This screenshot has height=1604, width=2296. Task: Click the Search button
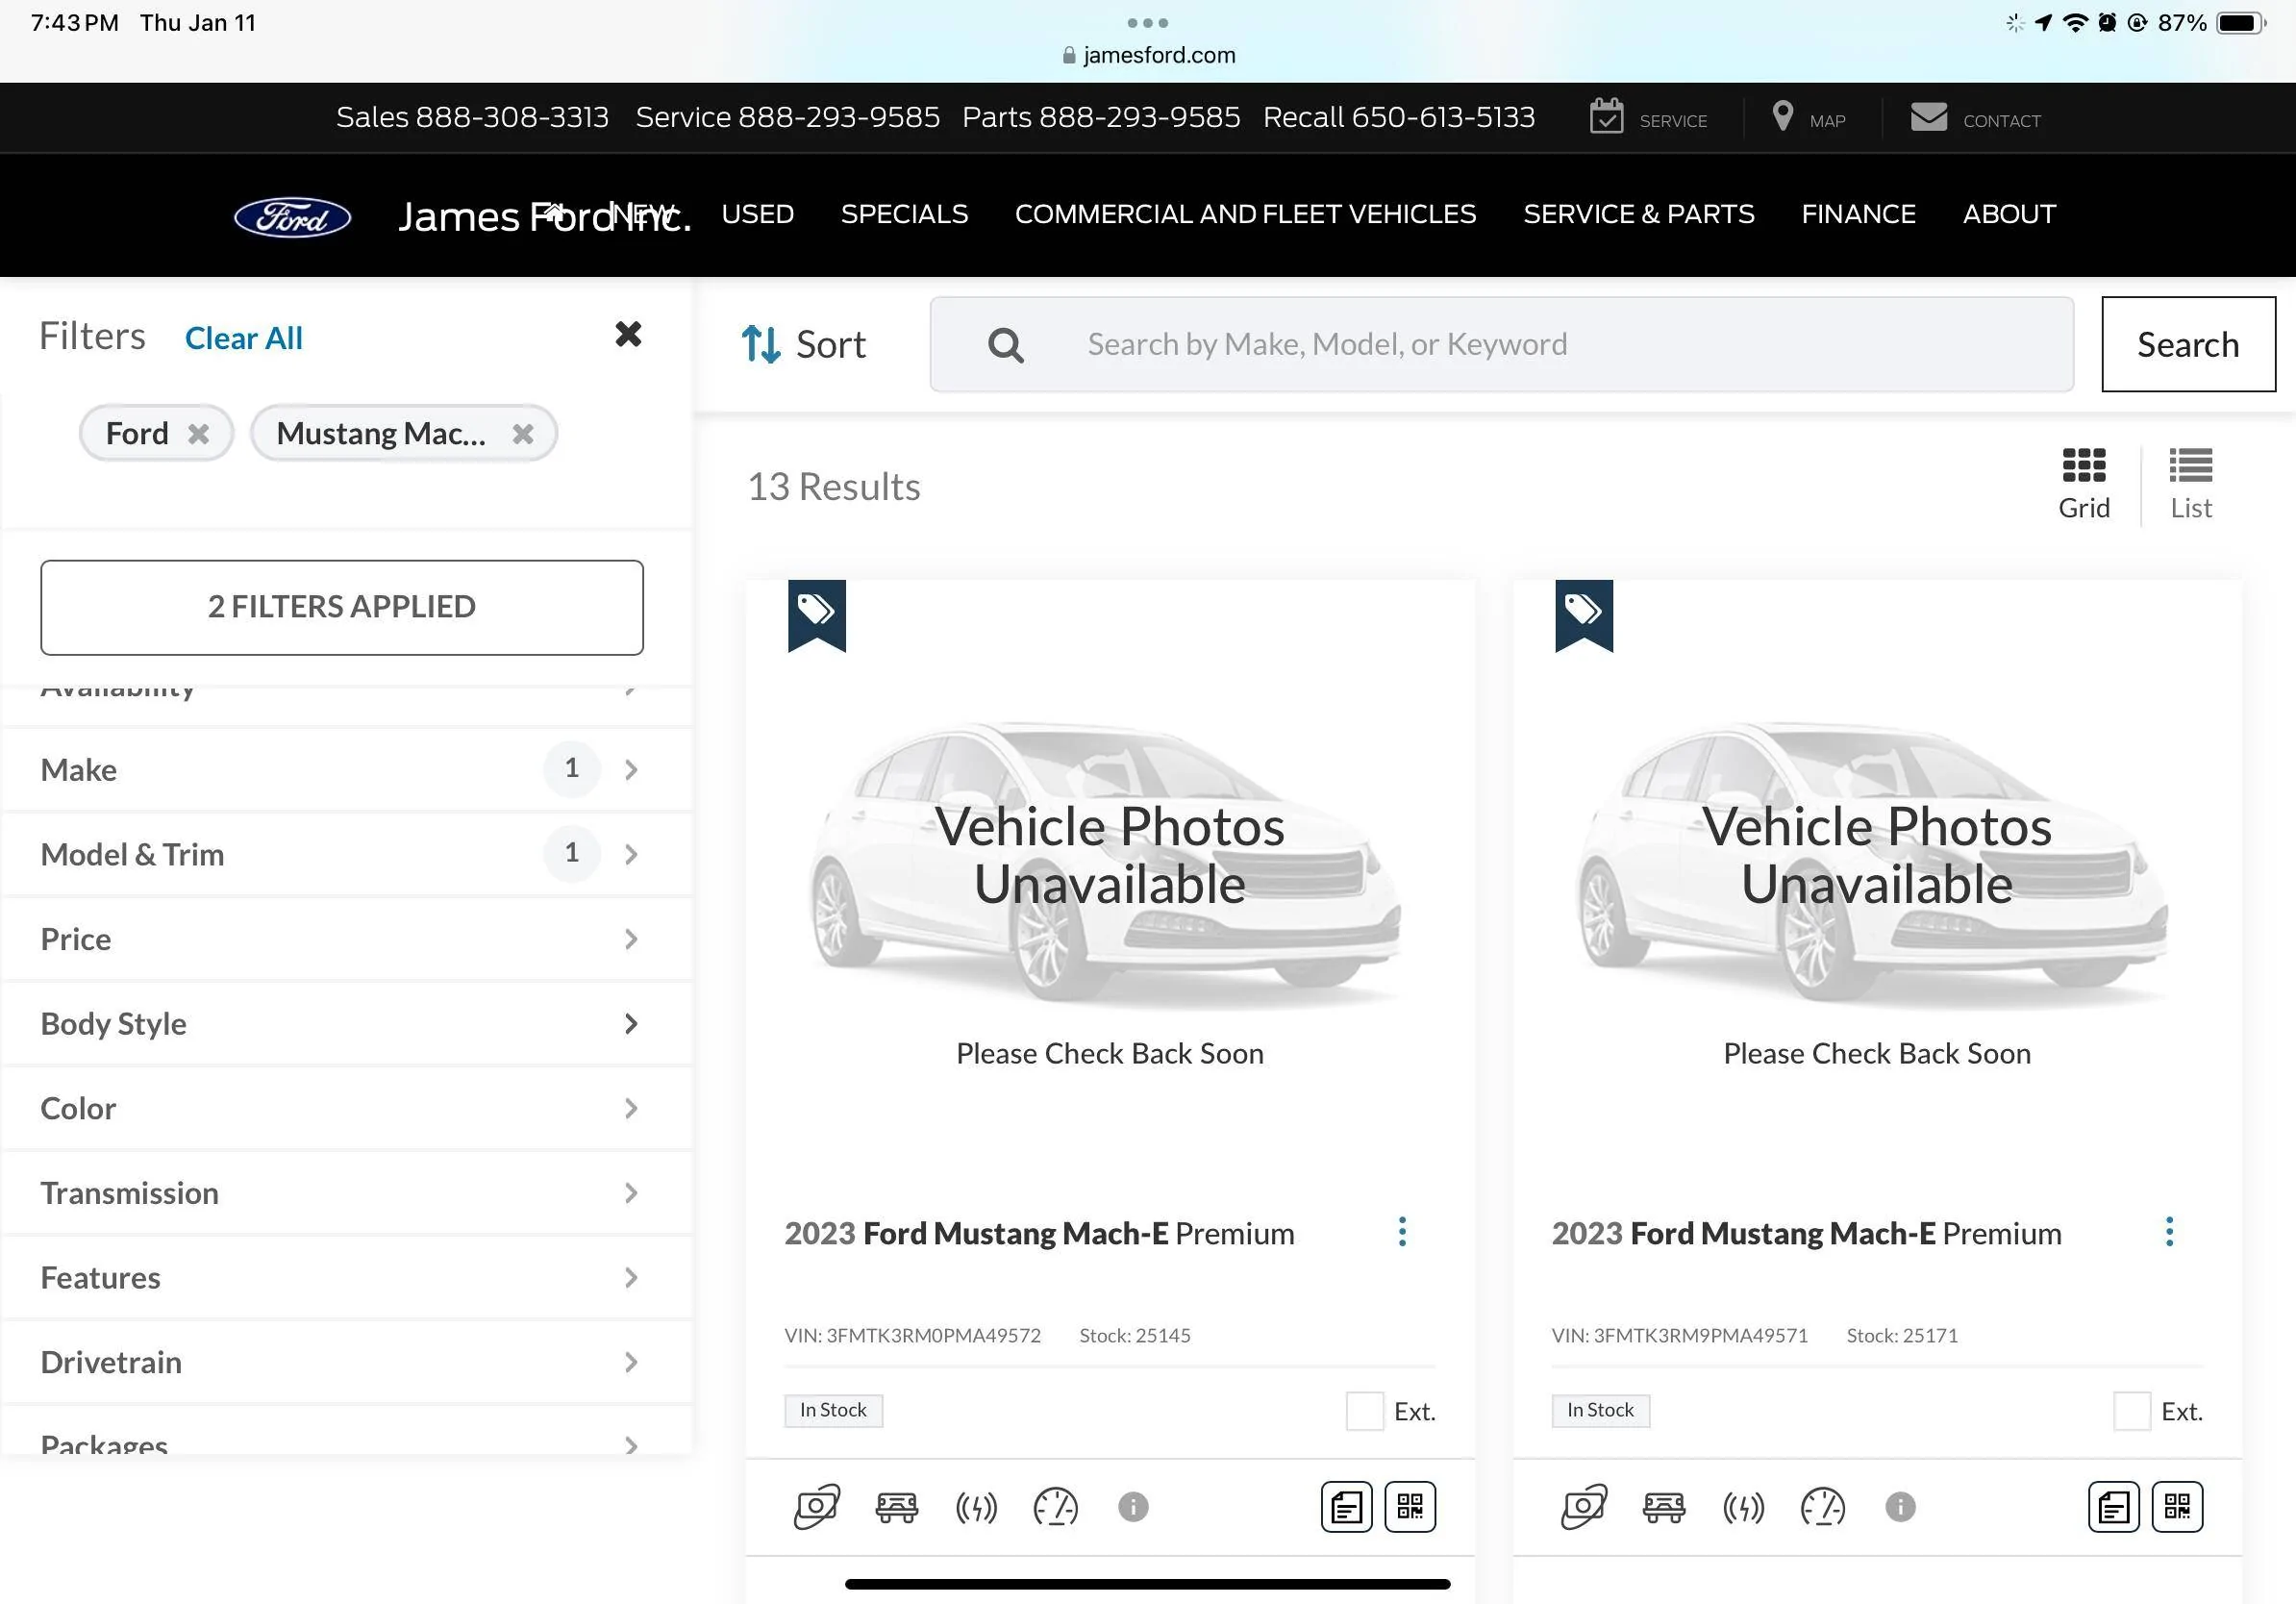2188,344
